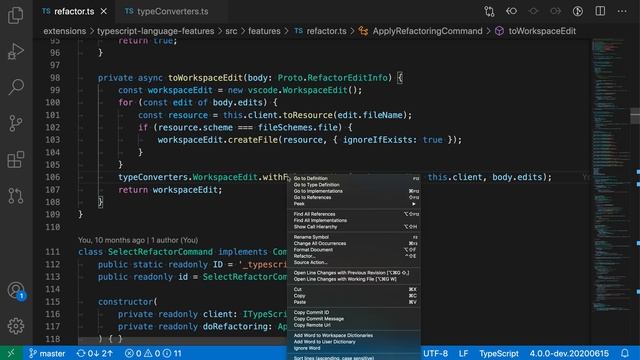Image resolution: width=640 pixels, height=360 pixels.
Task: Expand the Peek submenu
Action: (354, 204)
